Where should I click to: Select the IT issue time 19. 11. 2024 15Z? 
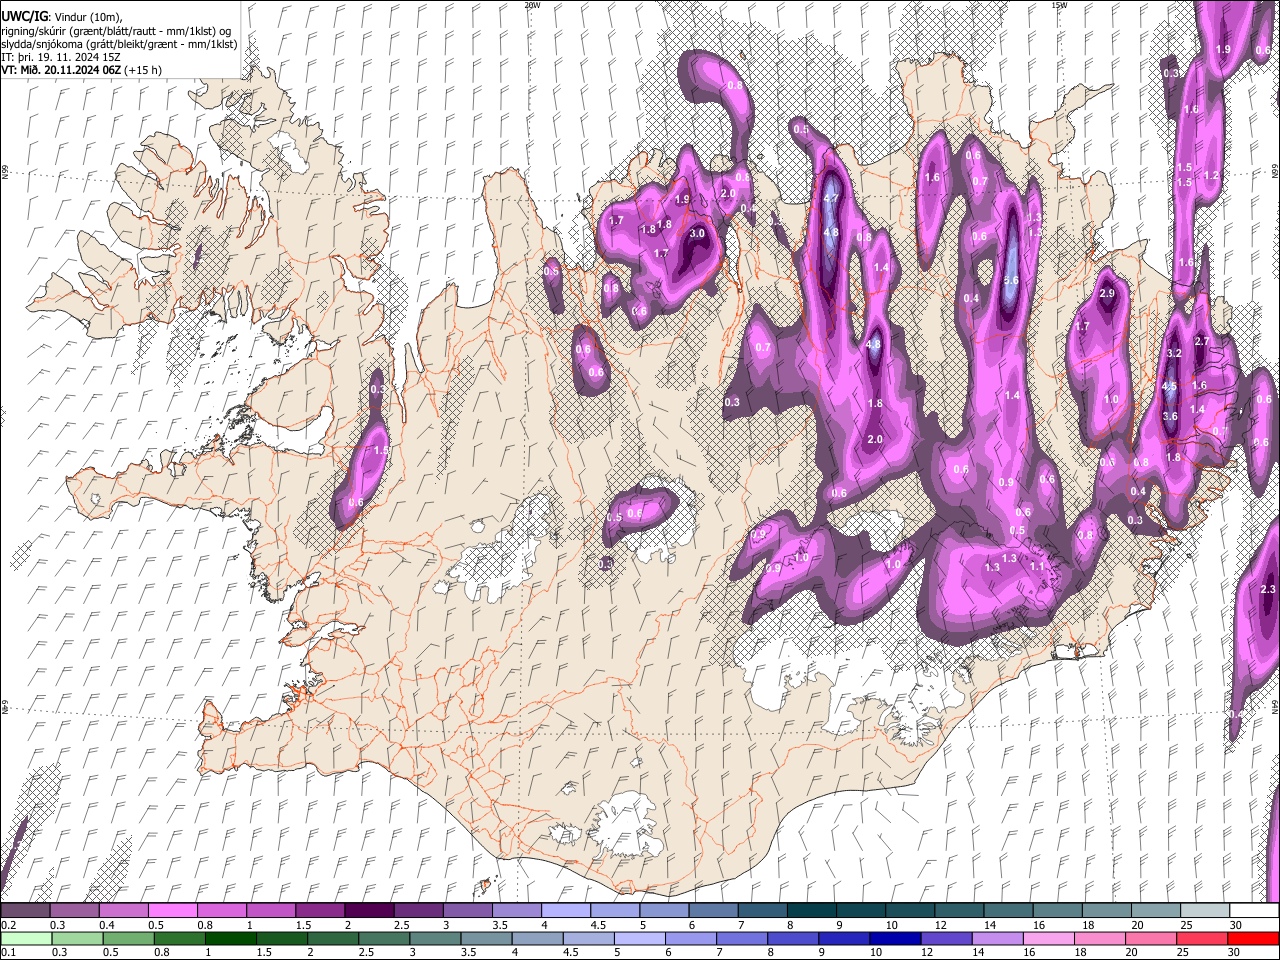[60, 57]
